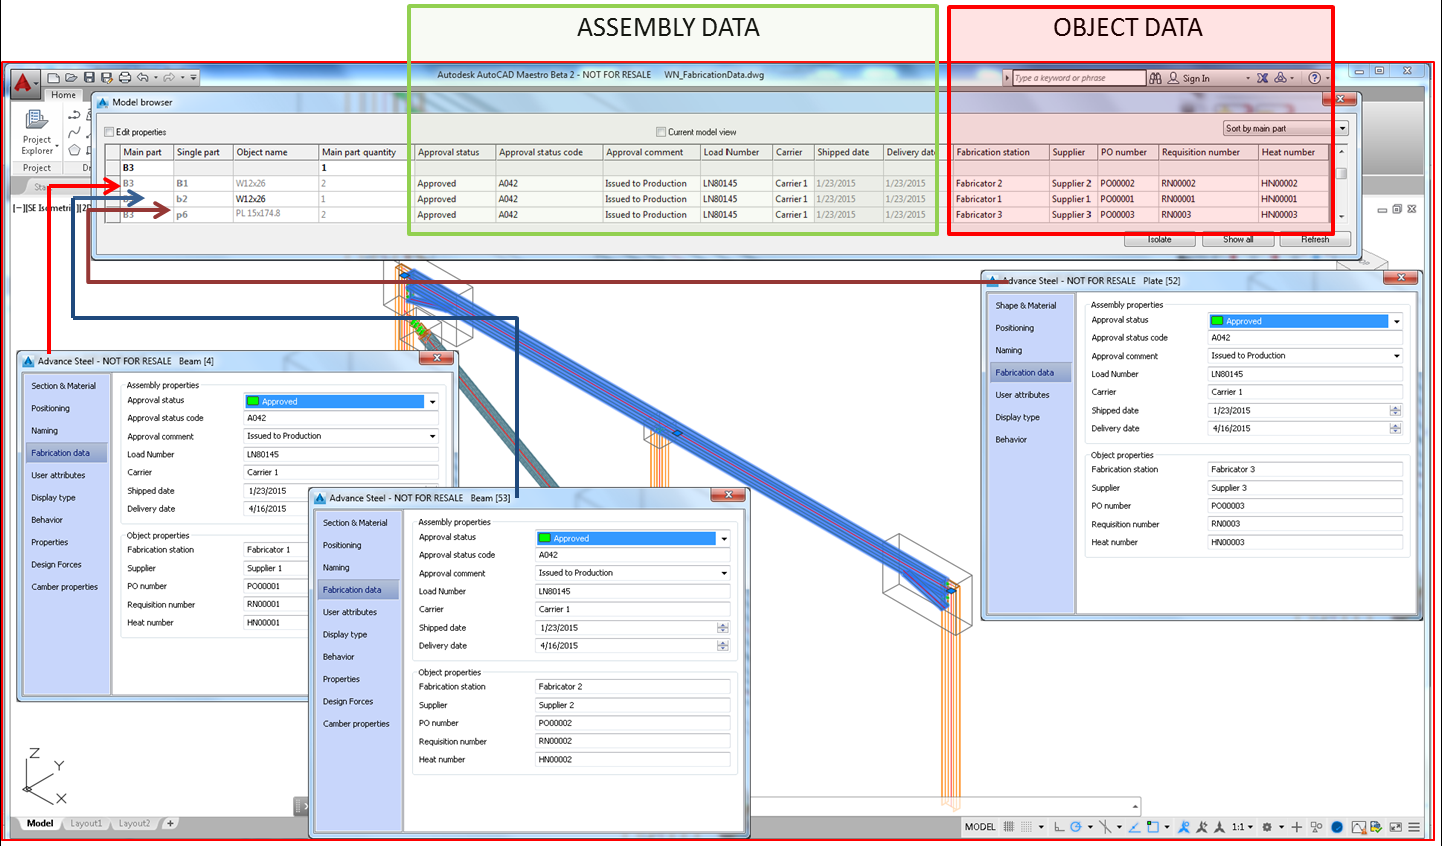Screen dimensions: 1442x846
Task: Click the keyword search input field
Action: [x=1078, y=78]
